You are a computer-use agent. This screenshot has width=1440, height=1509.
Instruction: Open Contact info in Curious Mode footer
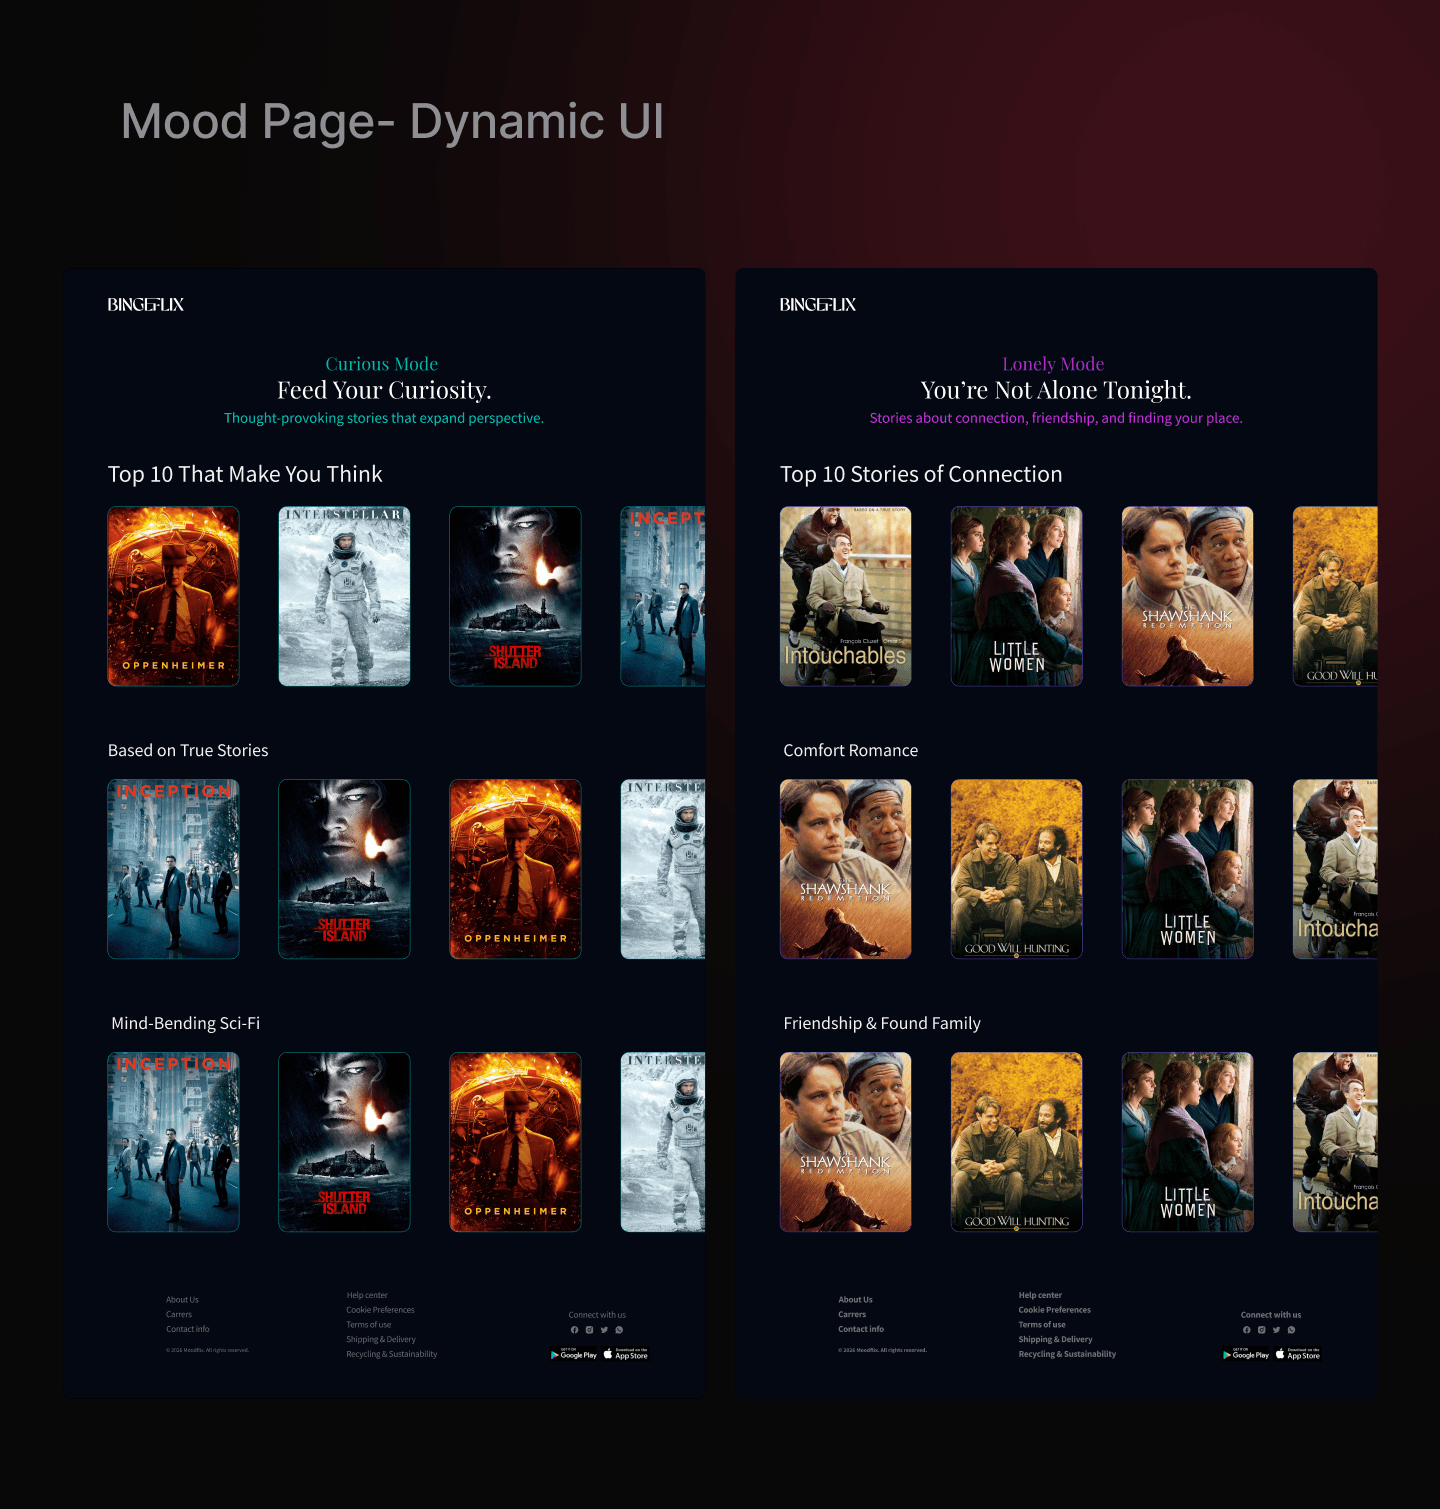coord(187,1329)
